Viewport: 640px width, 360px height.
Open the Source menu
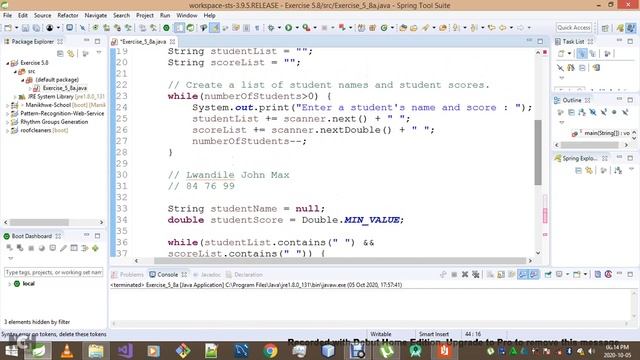pyautogui.click(x=42, y=15)
